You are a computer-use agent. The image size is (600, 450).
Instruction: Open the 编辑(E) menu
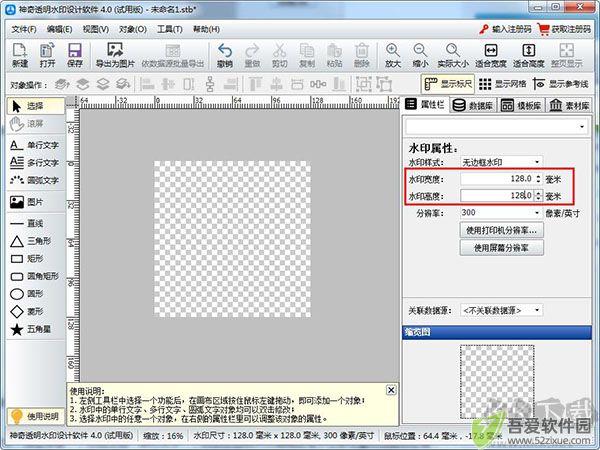click(59, 29)
